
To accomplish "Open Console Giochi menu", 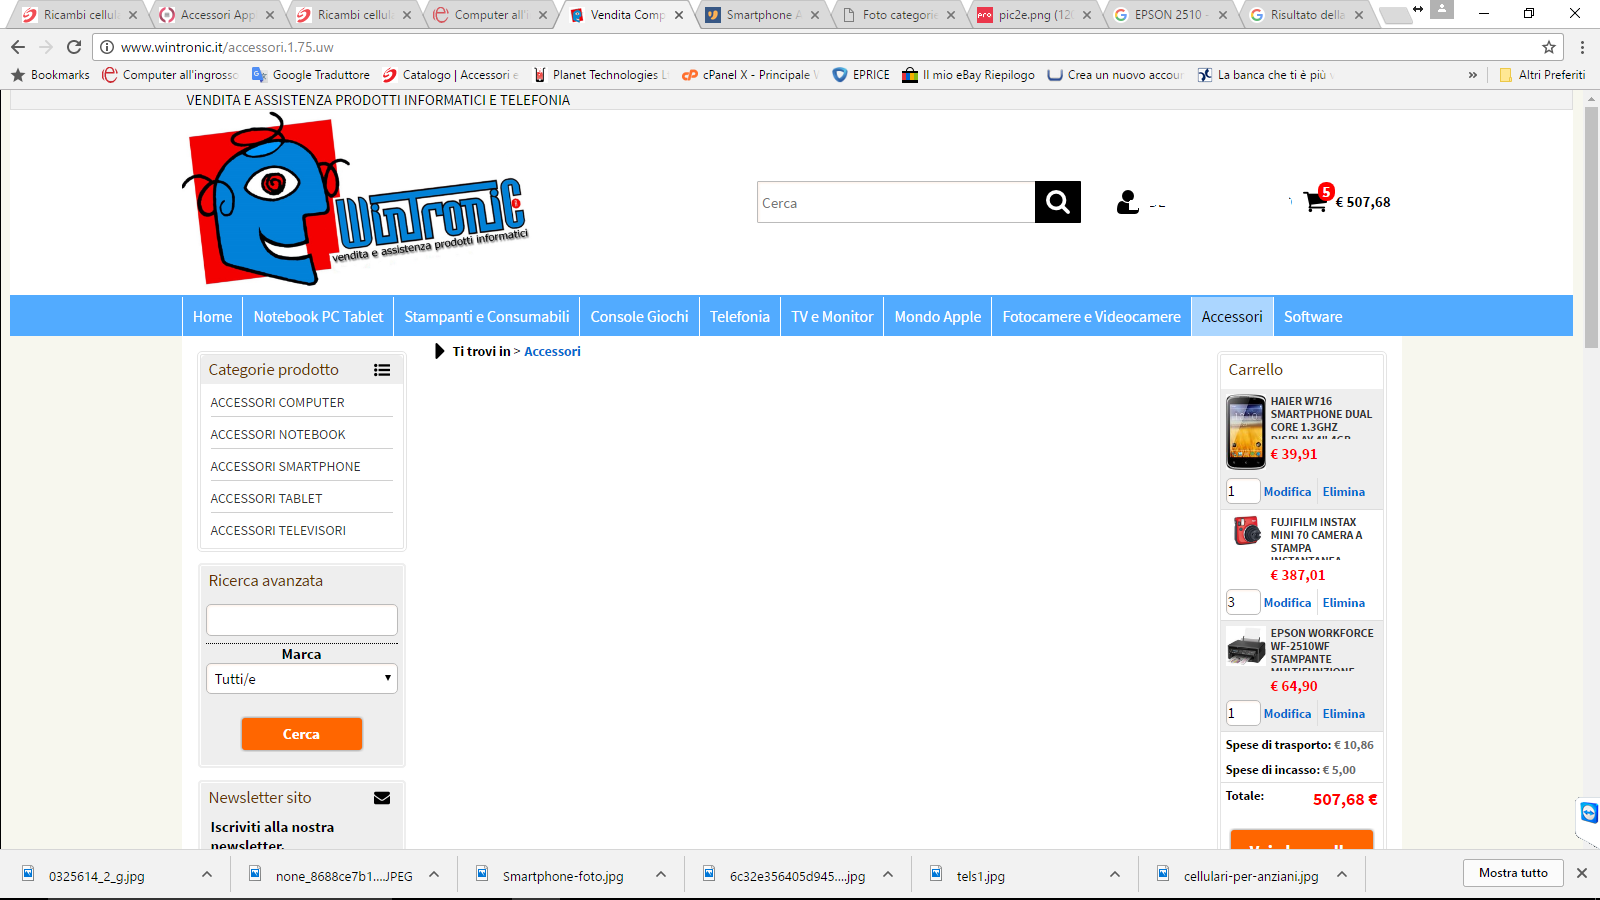I will 639,316.
